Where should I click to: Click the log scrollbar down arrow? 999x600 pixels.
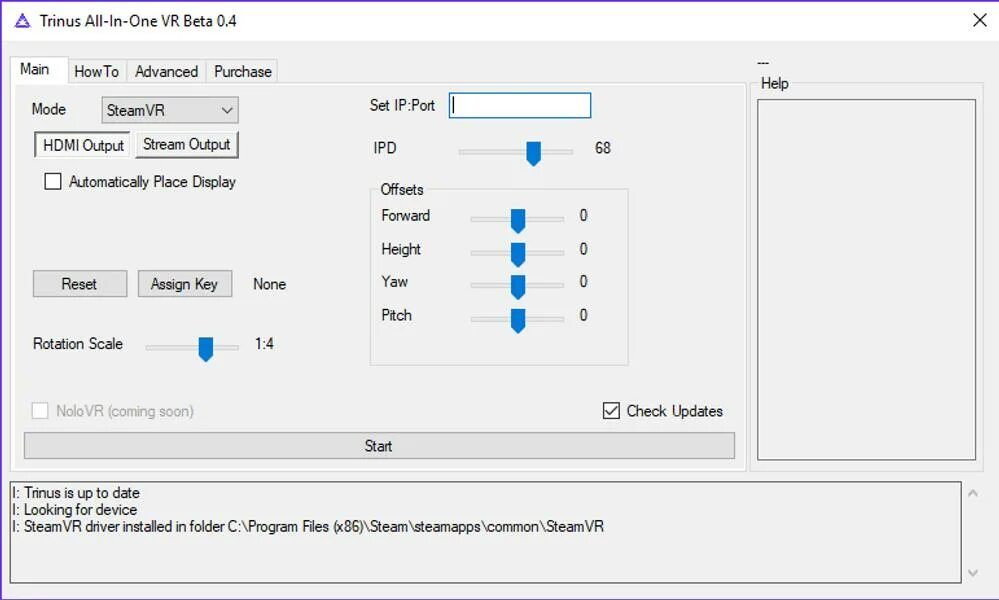pyautogui.click(x=973, y=573)
